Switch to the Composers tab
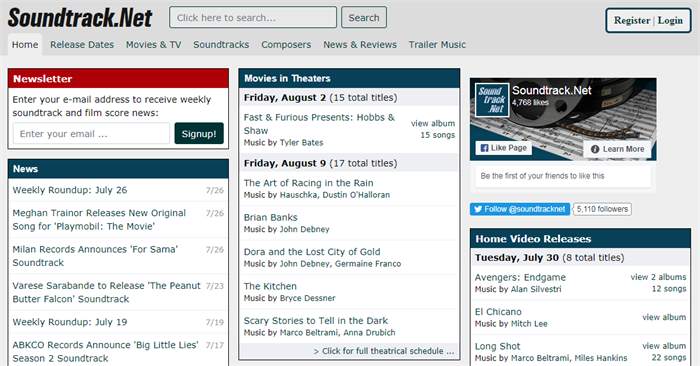This screenshot has height=366, width=700. [x=286, y=45]
